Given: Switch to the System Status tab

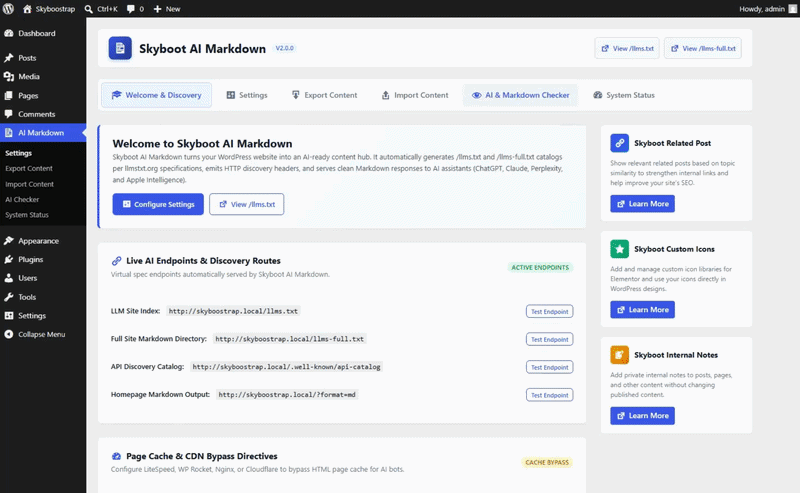Looking at the screenshot, I should click(x=624, y=95).
